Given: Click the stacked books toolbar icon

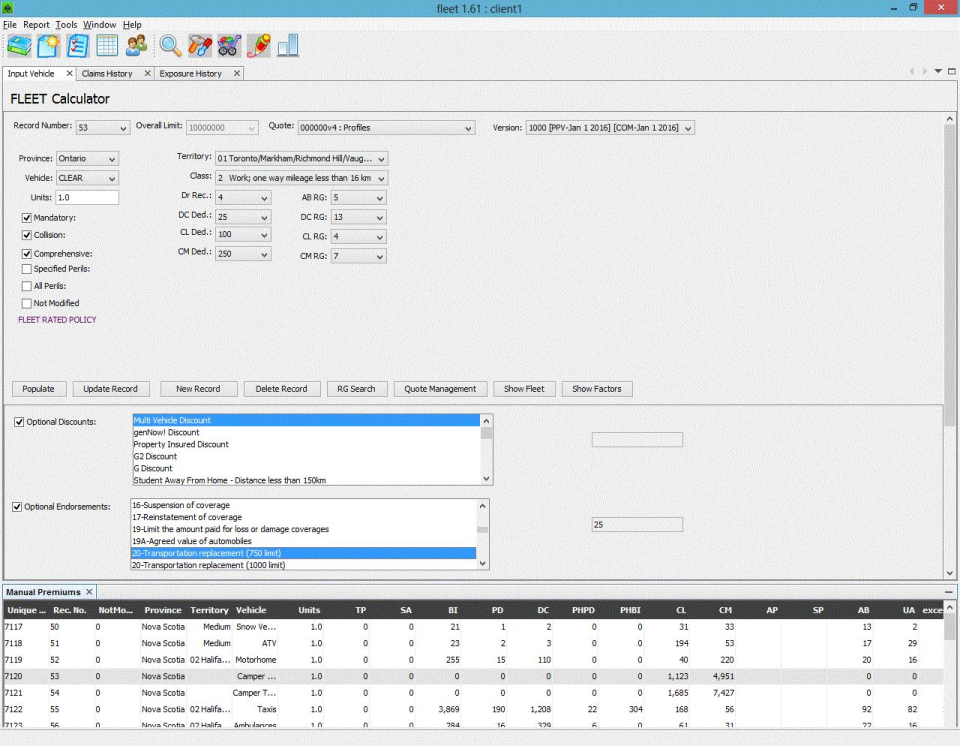Looking at the screenshot, I should pos(19,46).
